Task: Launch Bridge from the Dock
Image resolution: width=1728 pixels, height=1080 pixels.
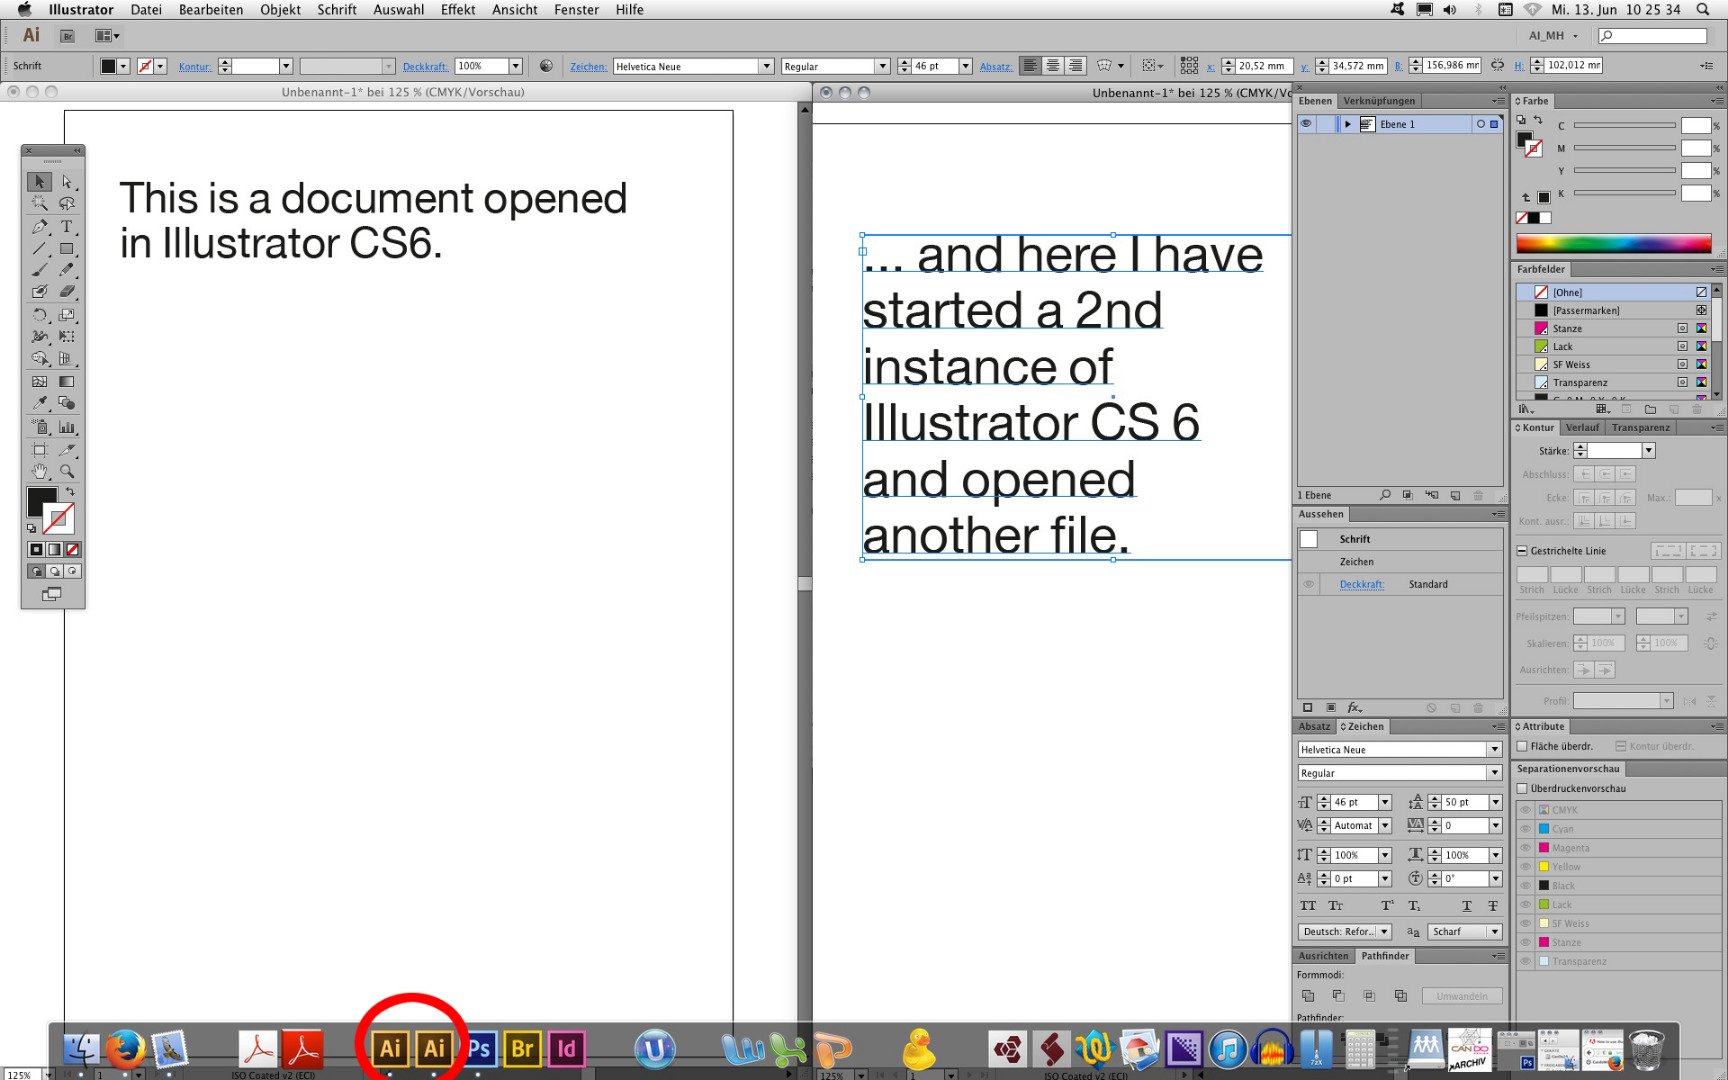Action: 522,1049
